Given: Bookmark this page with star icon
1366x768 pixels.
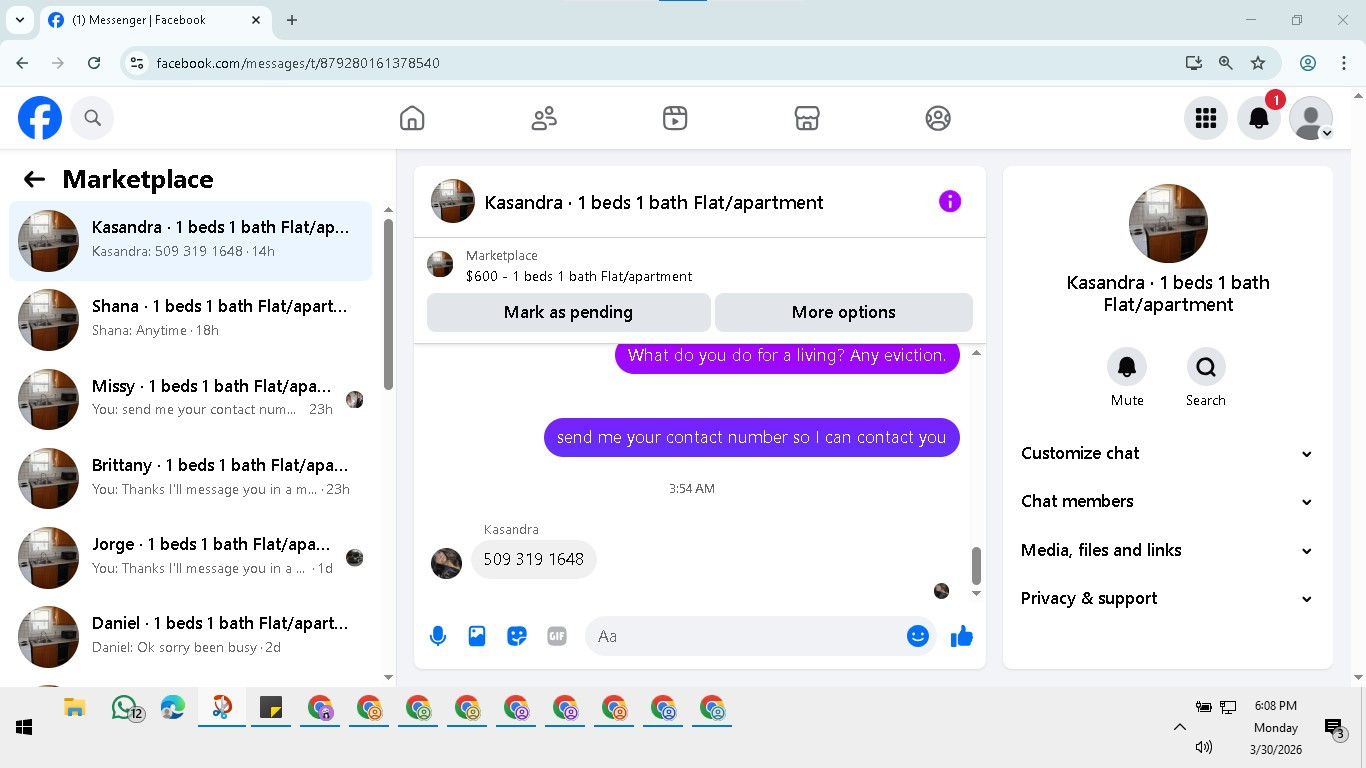Looking at the screenshot, I should point(1258,63).
